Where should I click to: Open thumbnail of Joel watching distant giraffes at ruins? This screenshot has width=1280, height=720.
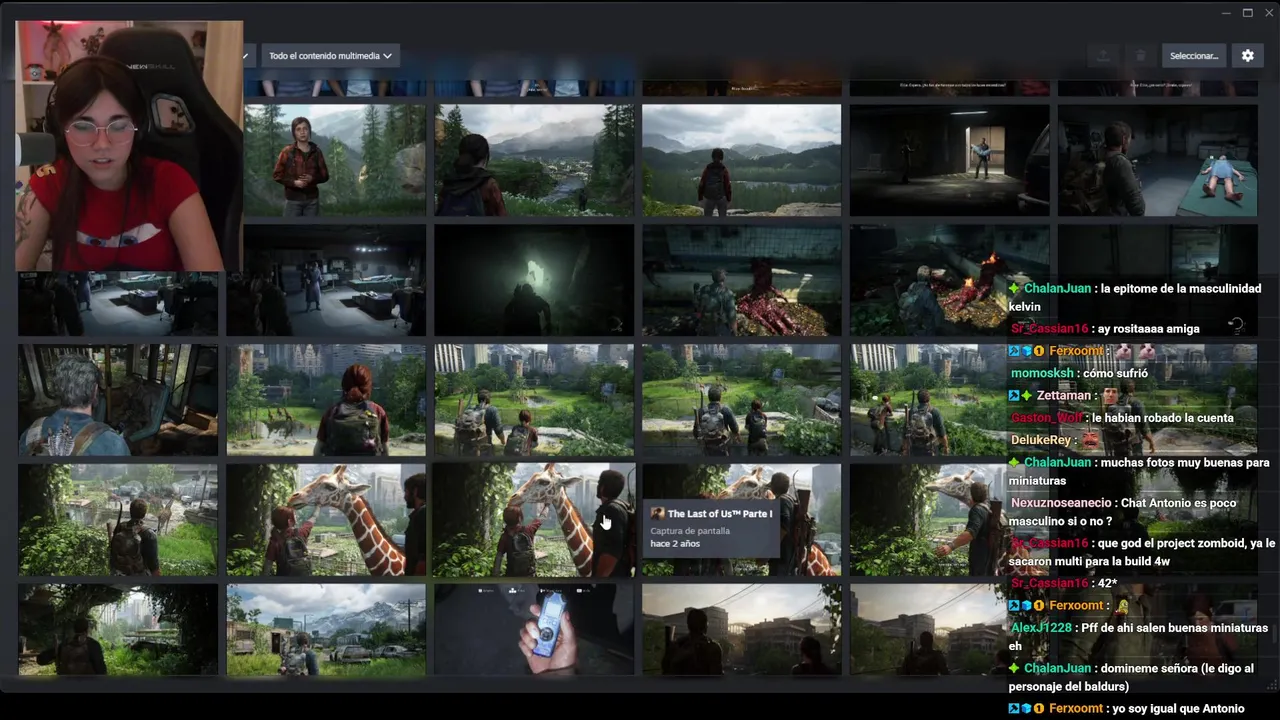pyautogui.click(x=118, y=520)
